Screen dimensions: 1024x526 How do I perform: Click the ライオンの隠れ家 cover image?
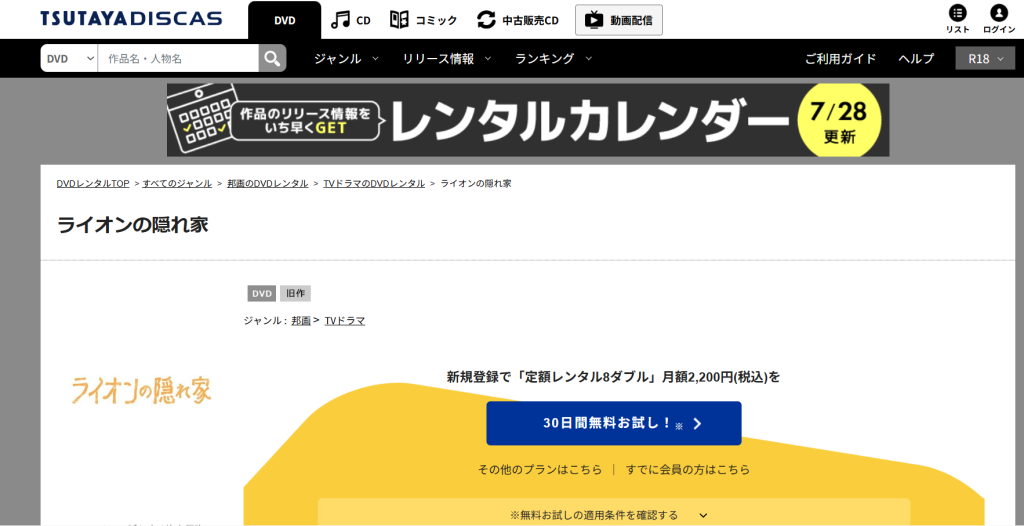(141, 391)
